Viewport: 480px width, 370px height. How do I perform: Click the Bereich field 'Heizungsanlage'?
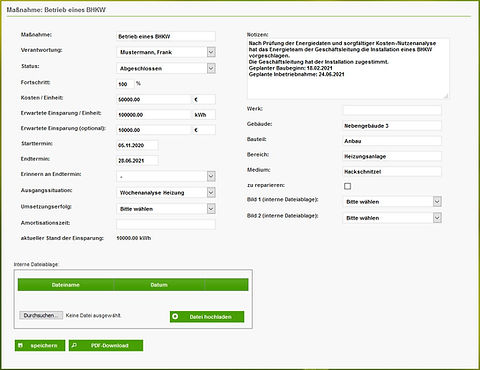[392, 156]
